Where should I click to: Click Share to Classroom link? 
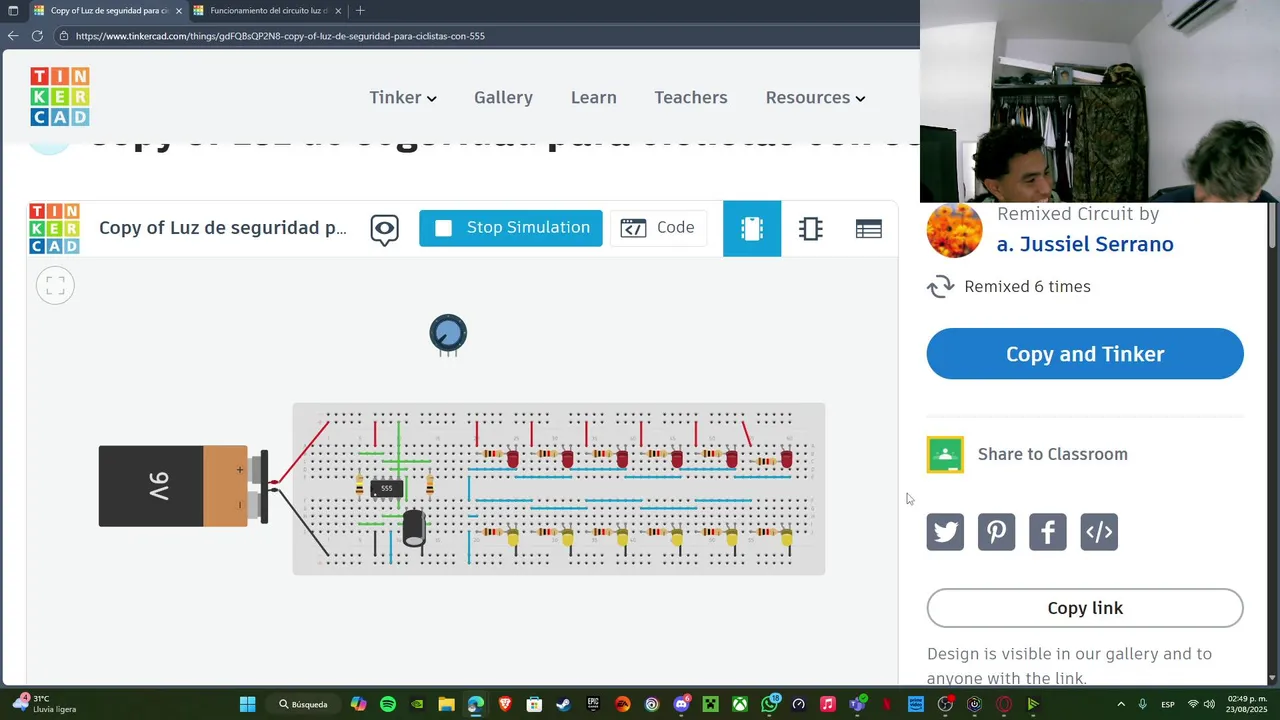[1052, 454]
